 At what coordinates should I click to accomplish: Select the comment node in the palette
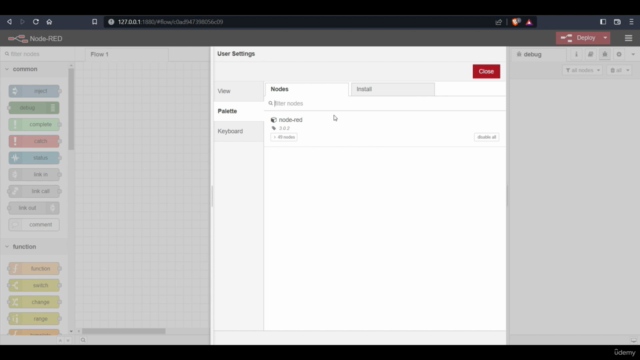tap(34, 225)
